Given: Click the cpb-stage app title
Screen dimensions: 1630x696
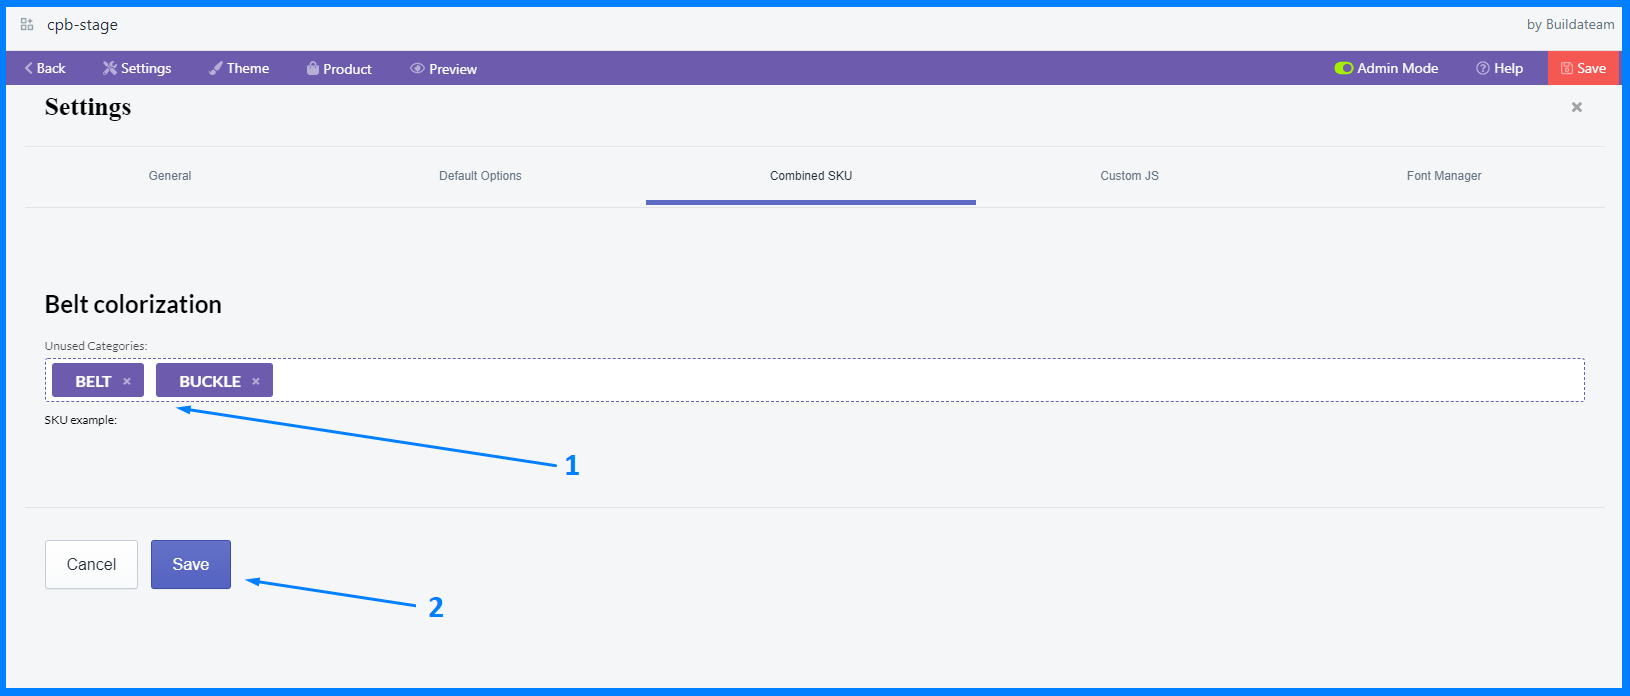Looking at the screenshot, I should pyautogui.click(x=82, y=25).
